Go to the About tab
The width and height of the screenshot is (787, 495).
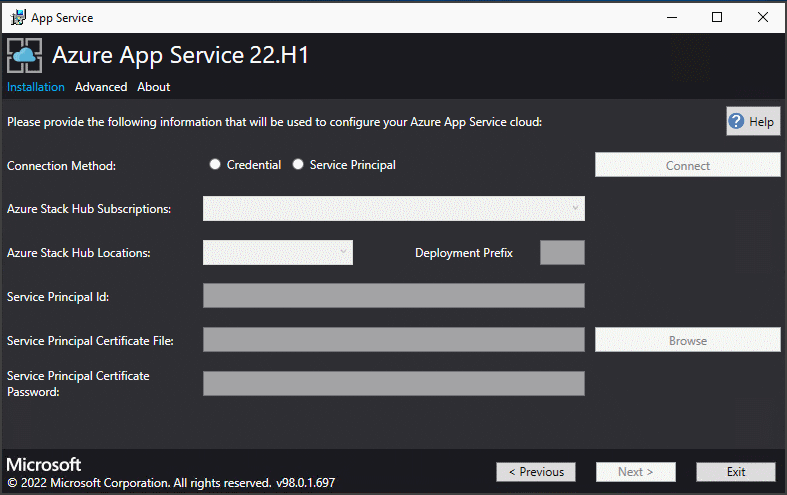point(154,87)
